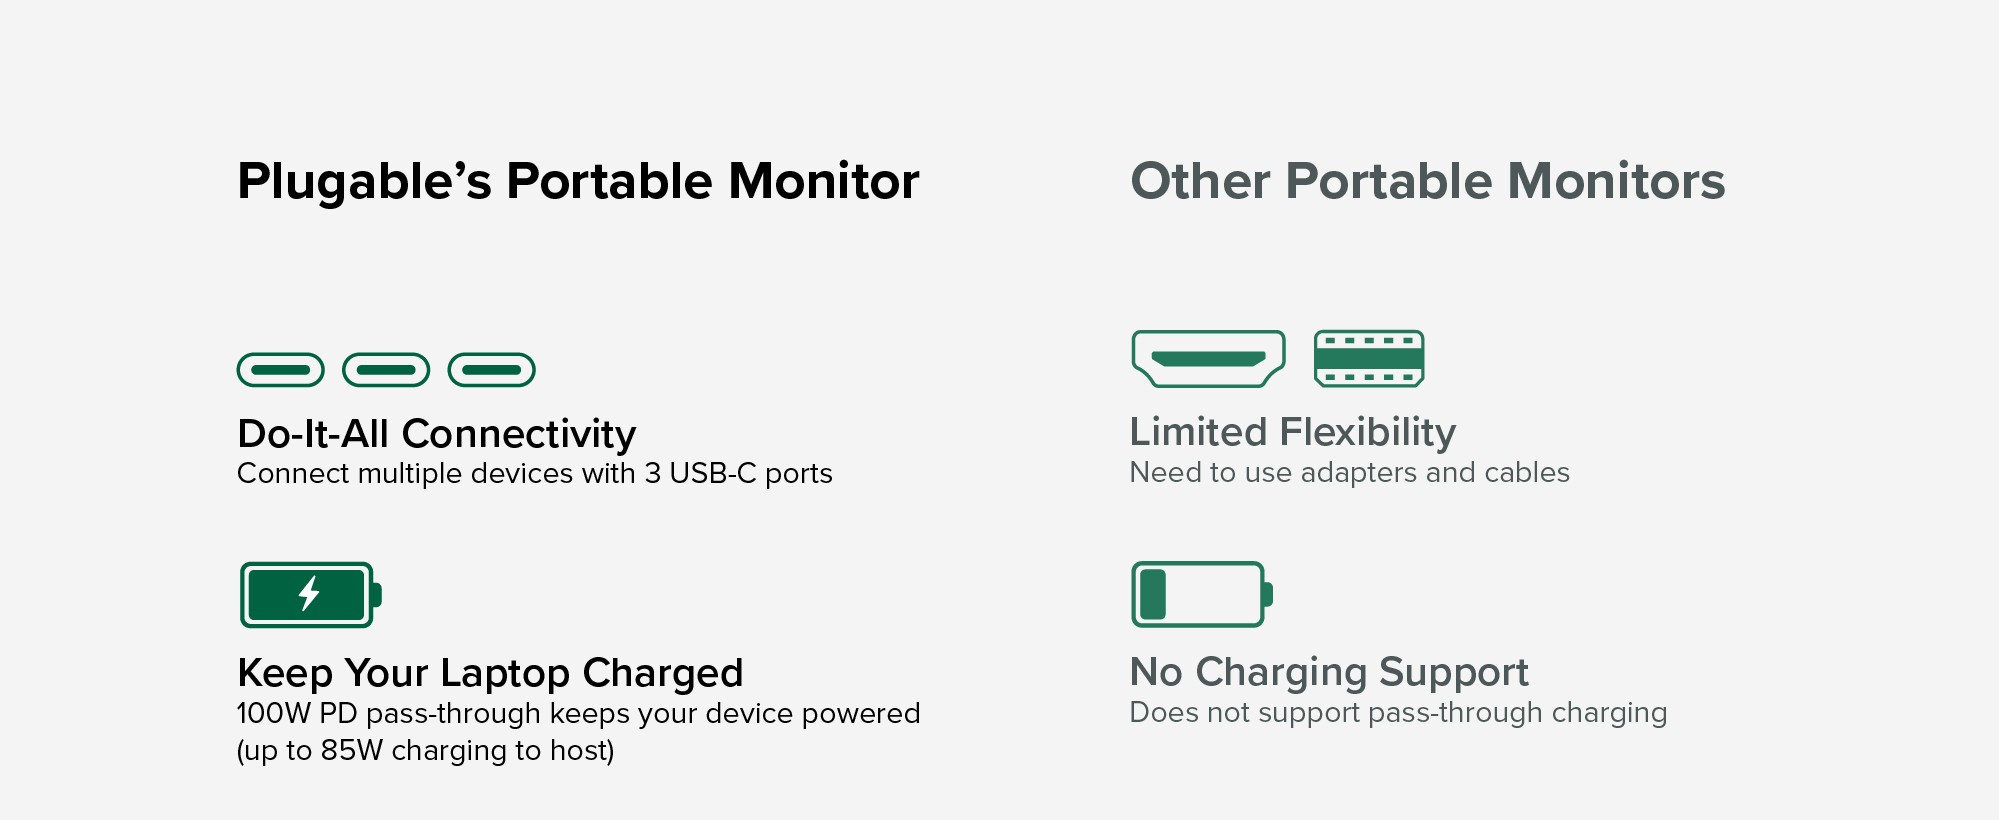Click the "Other Portable Monitors" heading
Image resolution: width=1999 pixels, height=820 pixels.
tap(1427, 182)
